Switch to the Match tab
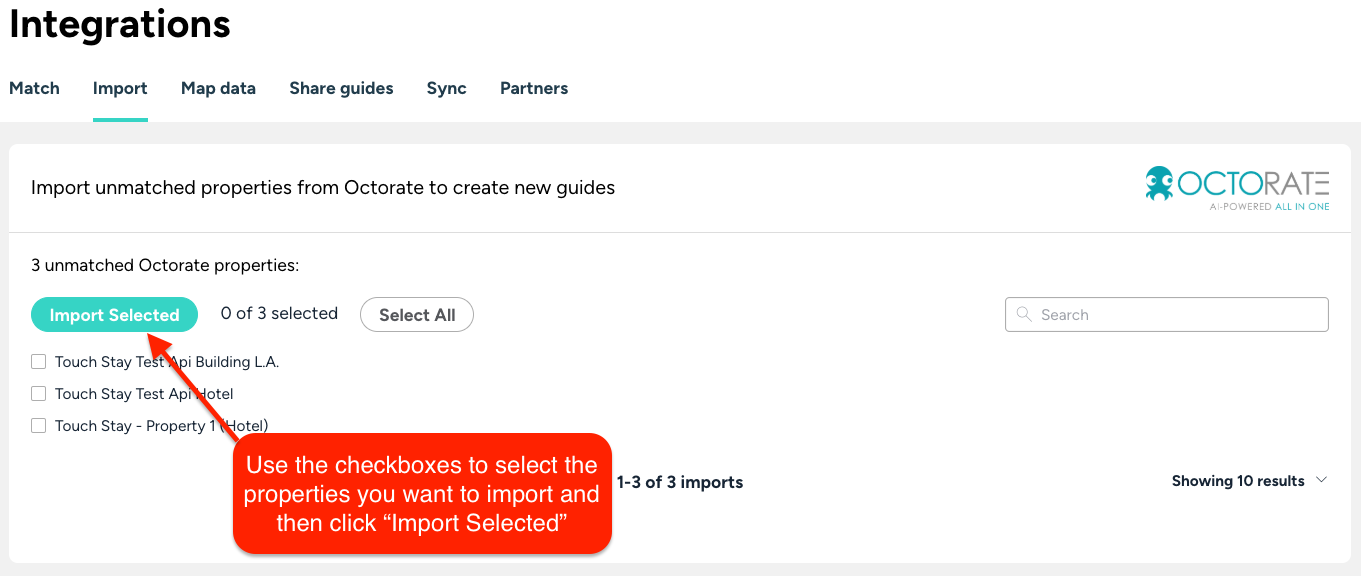 tap(34, 88)
